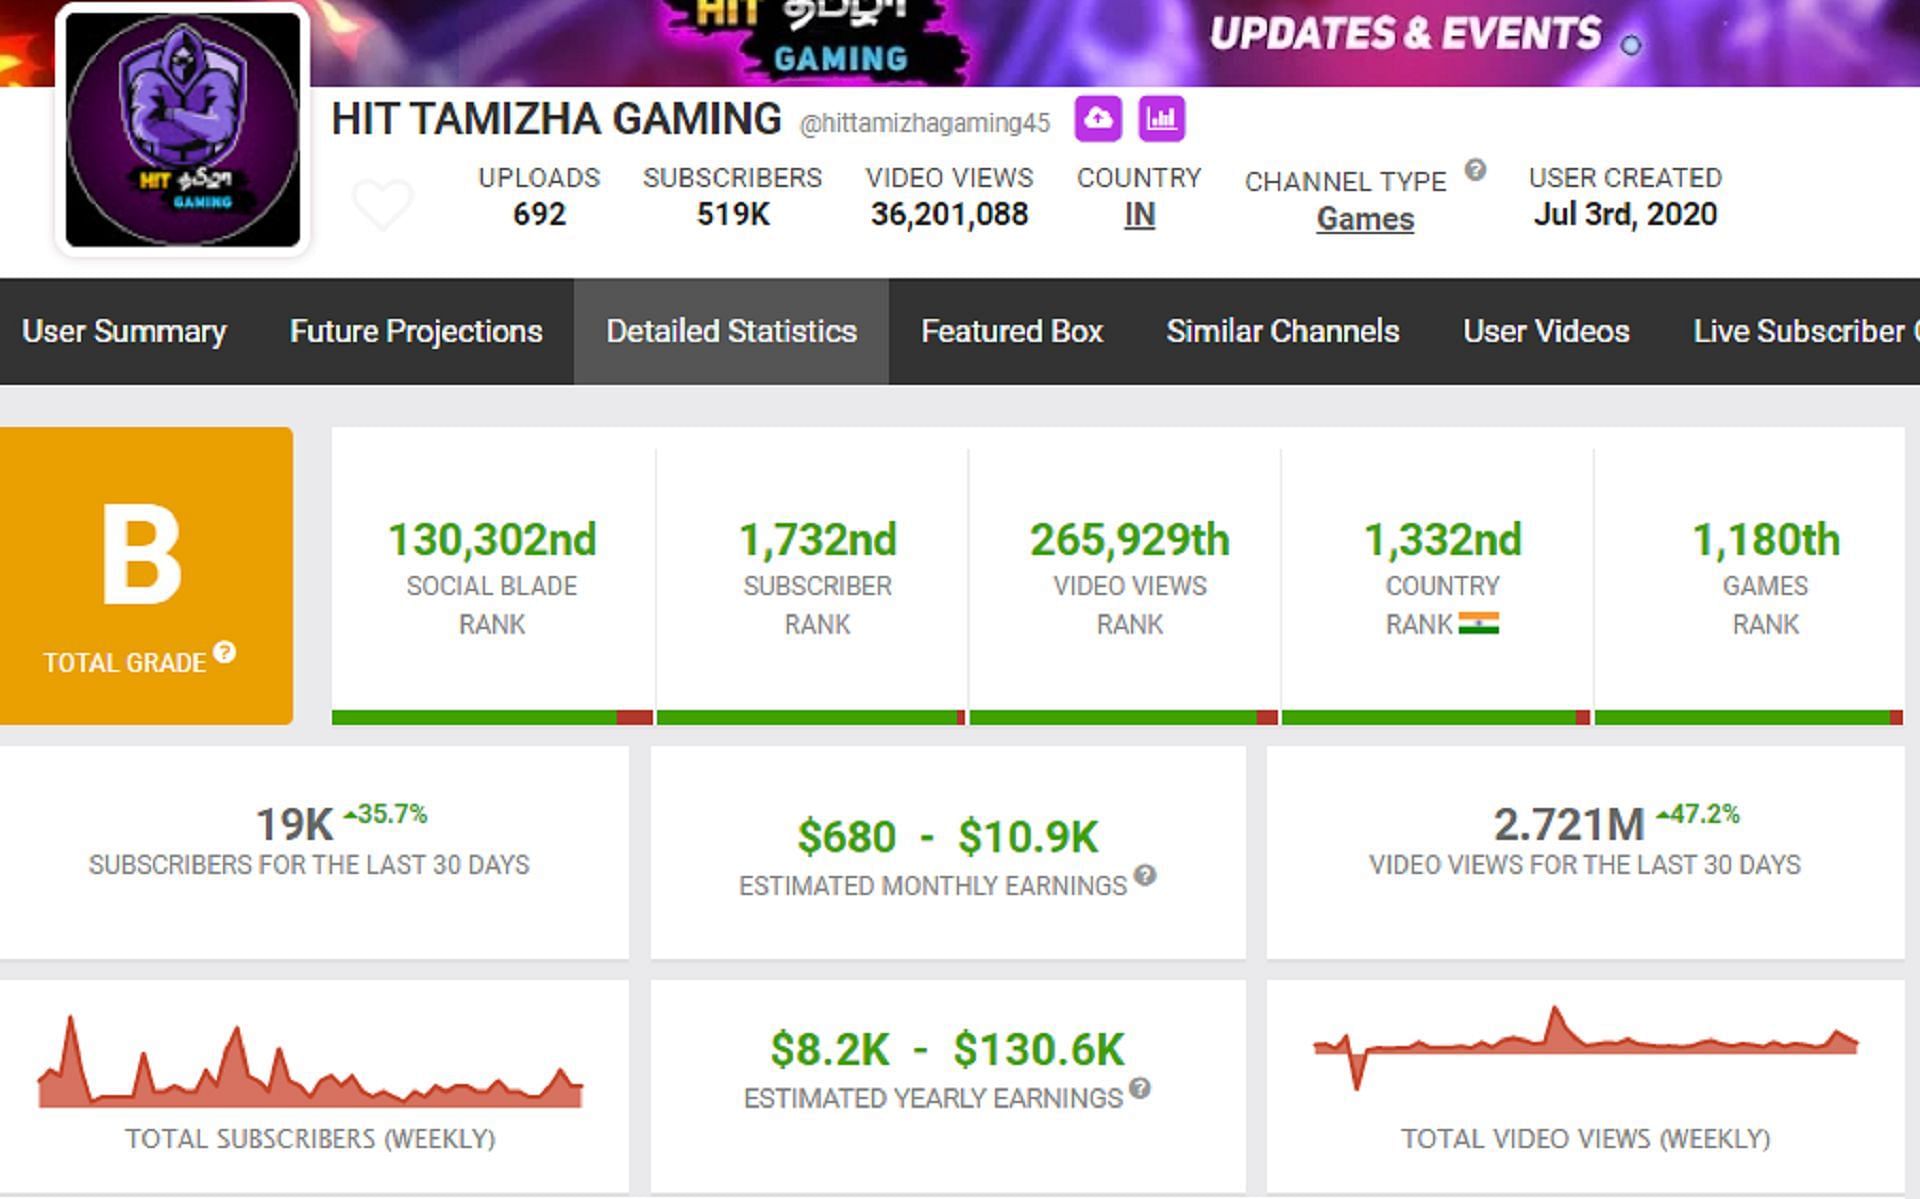Open the Featured Box tab
Image resolution: width=1920 pixels, height=1199 pixels.
[x=1012, y=331]
